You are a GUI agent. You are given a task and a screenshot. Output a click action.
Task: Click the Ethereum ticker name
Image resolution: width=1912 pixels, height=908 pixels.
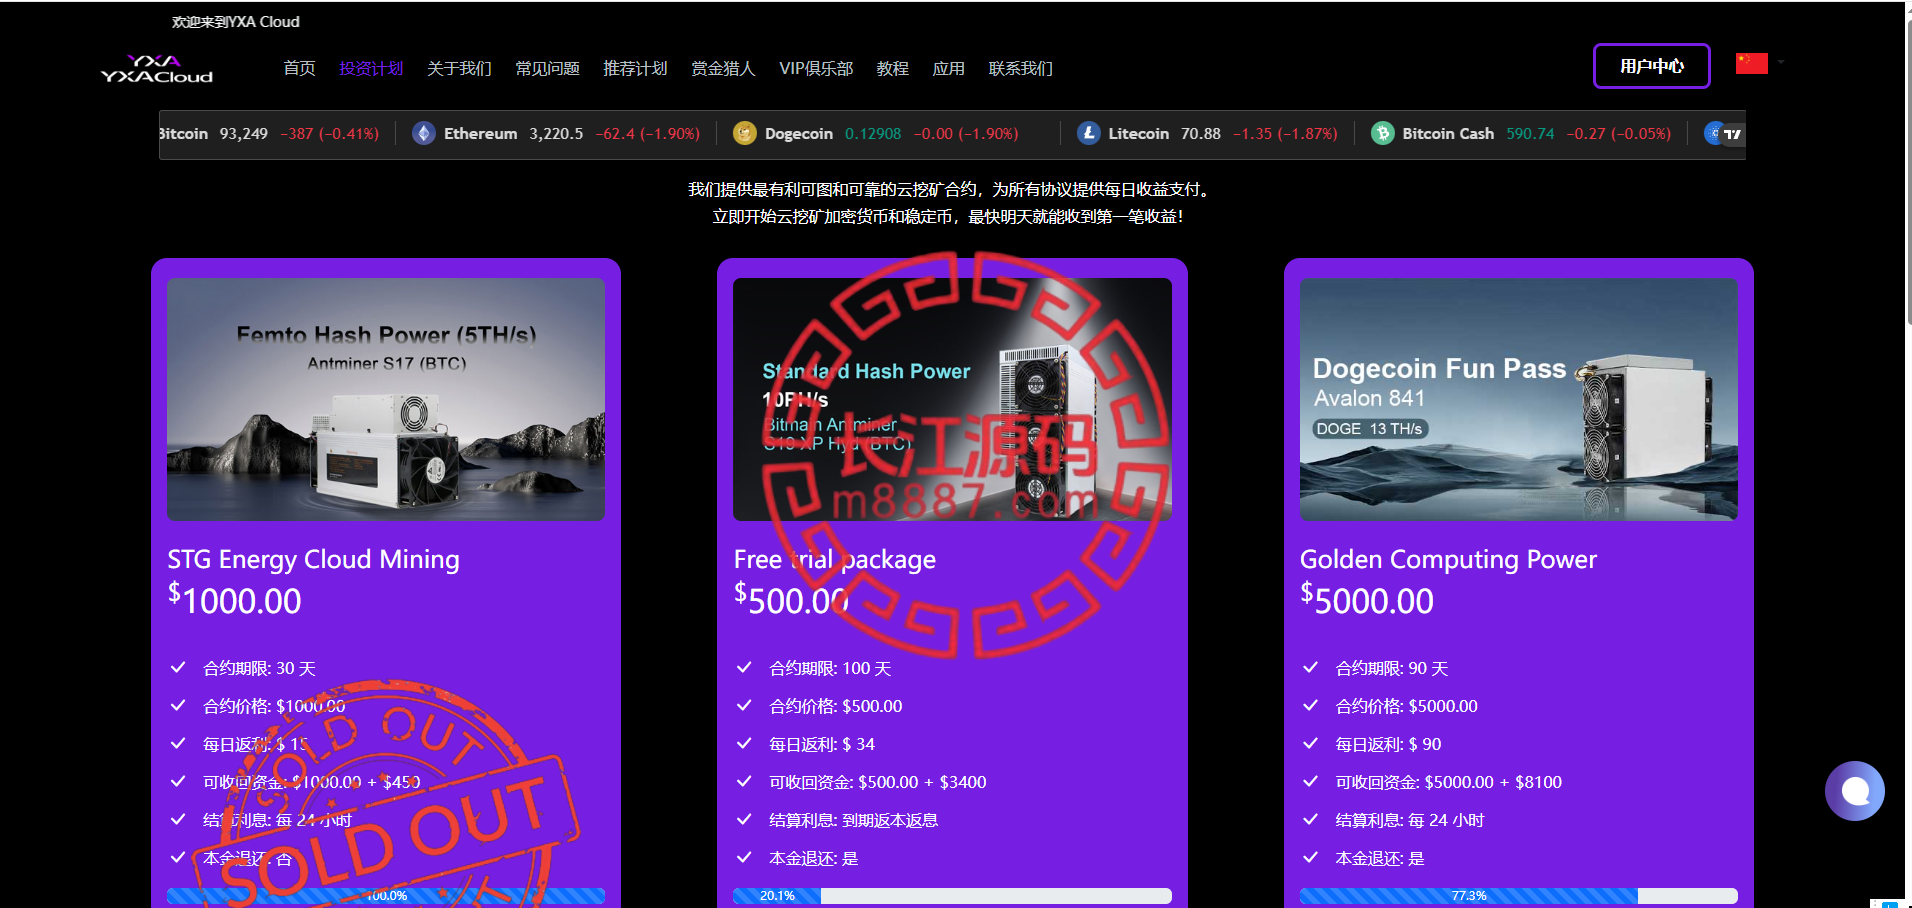(481, 133)
